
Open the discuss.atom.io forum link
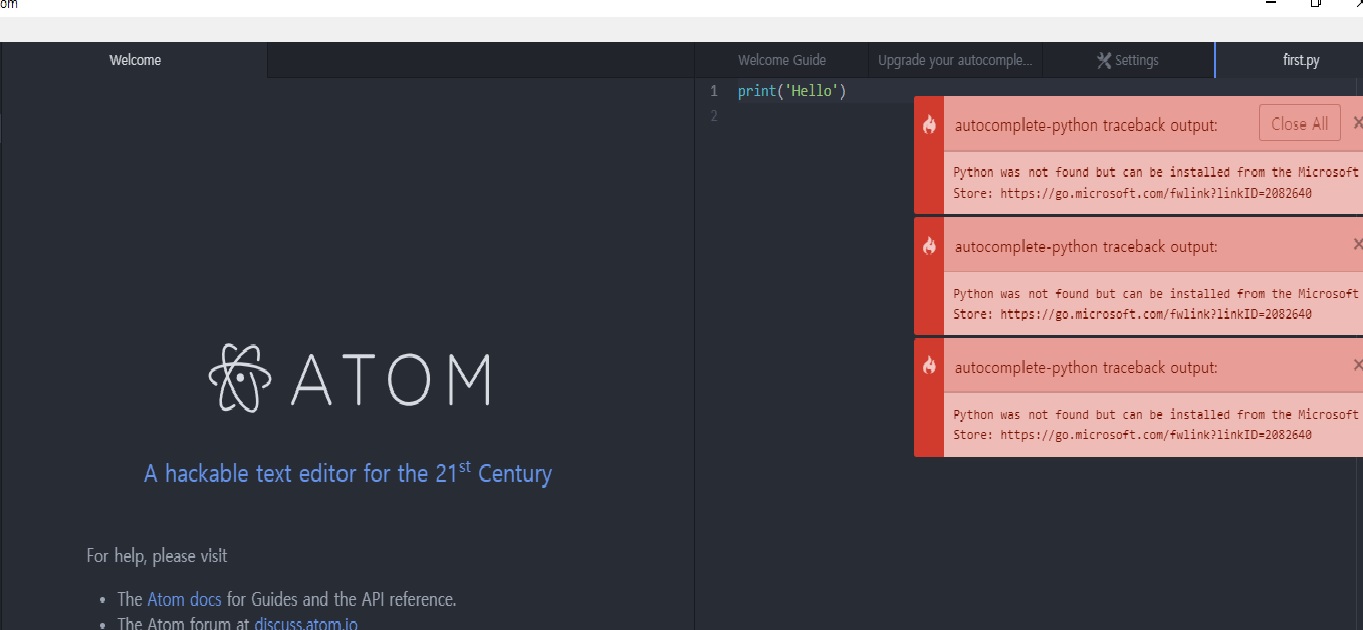coord(306,624)
